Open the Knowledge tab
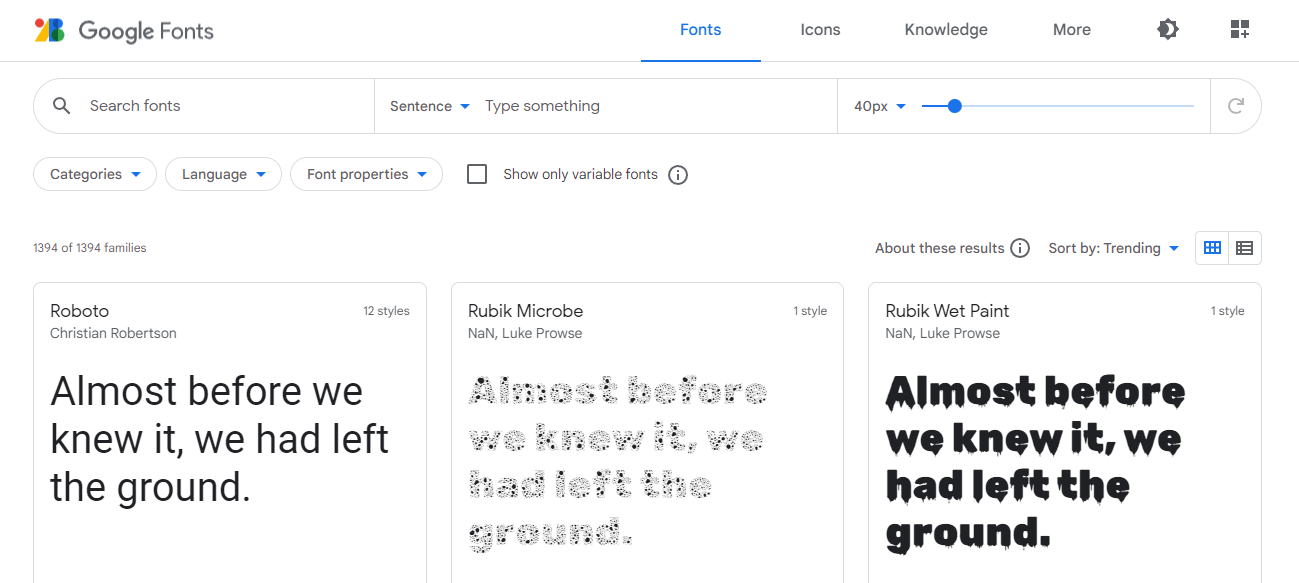This screenshot has width=1299, height=583. [x=946, y=30]
